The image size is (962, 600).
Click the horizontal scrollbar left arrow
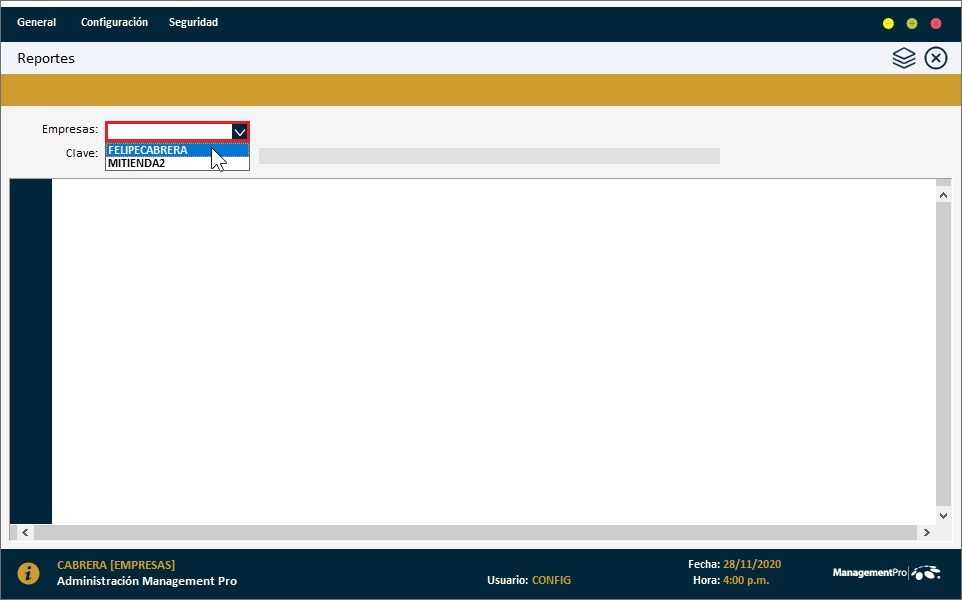(25, 532)
